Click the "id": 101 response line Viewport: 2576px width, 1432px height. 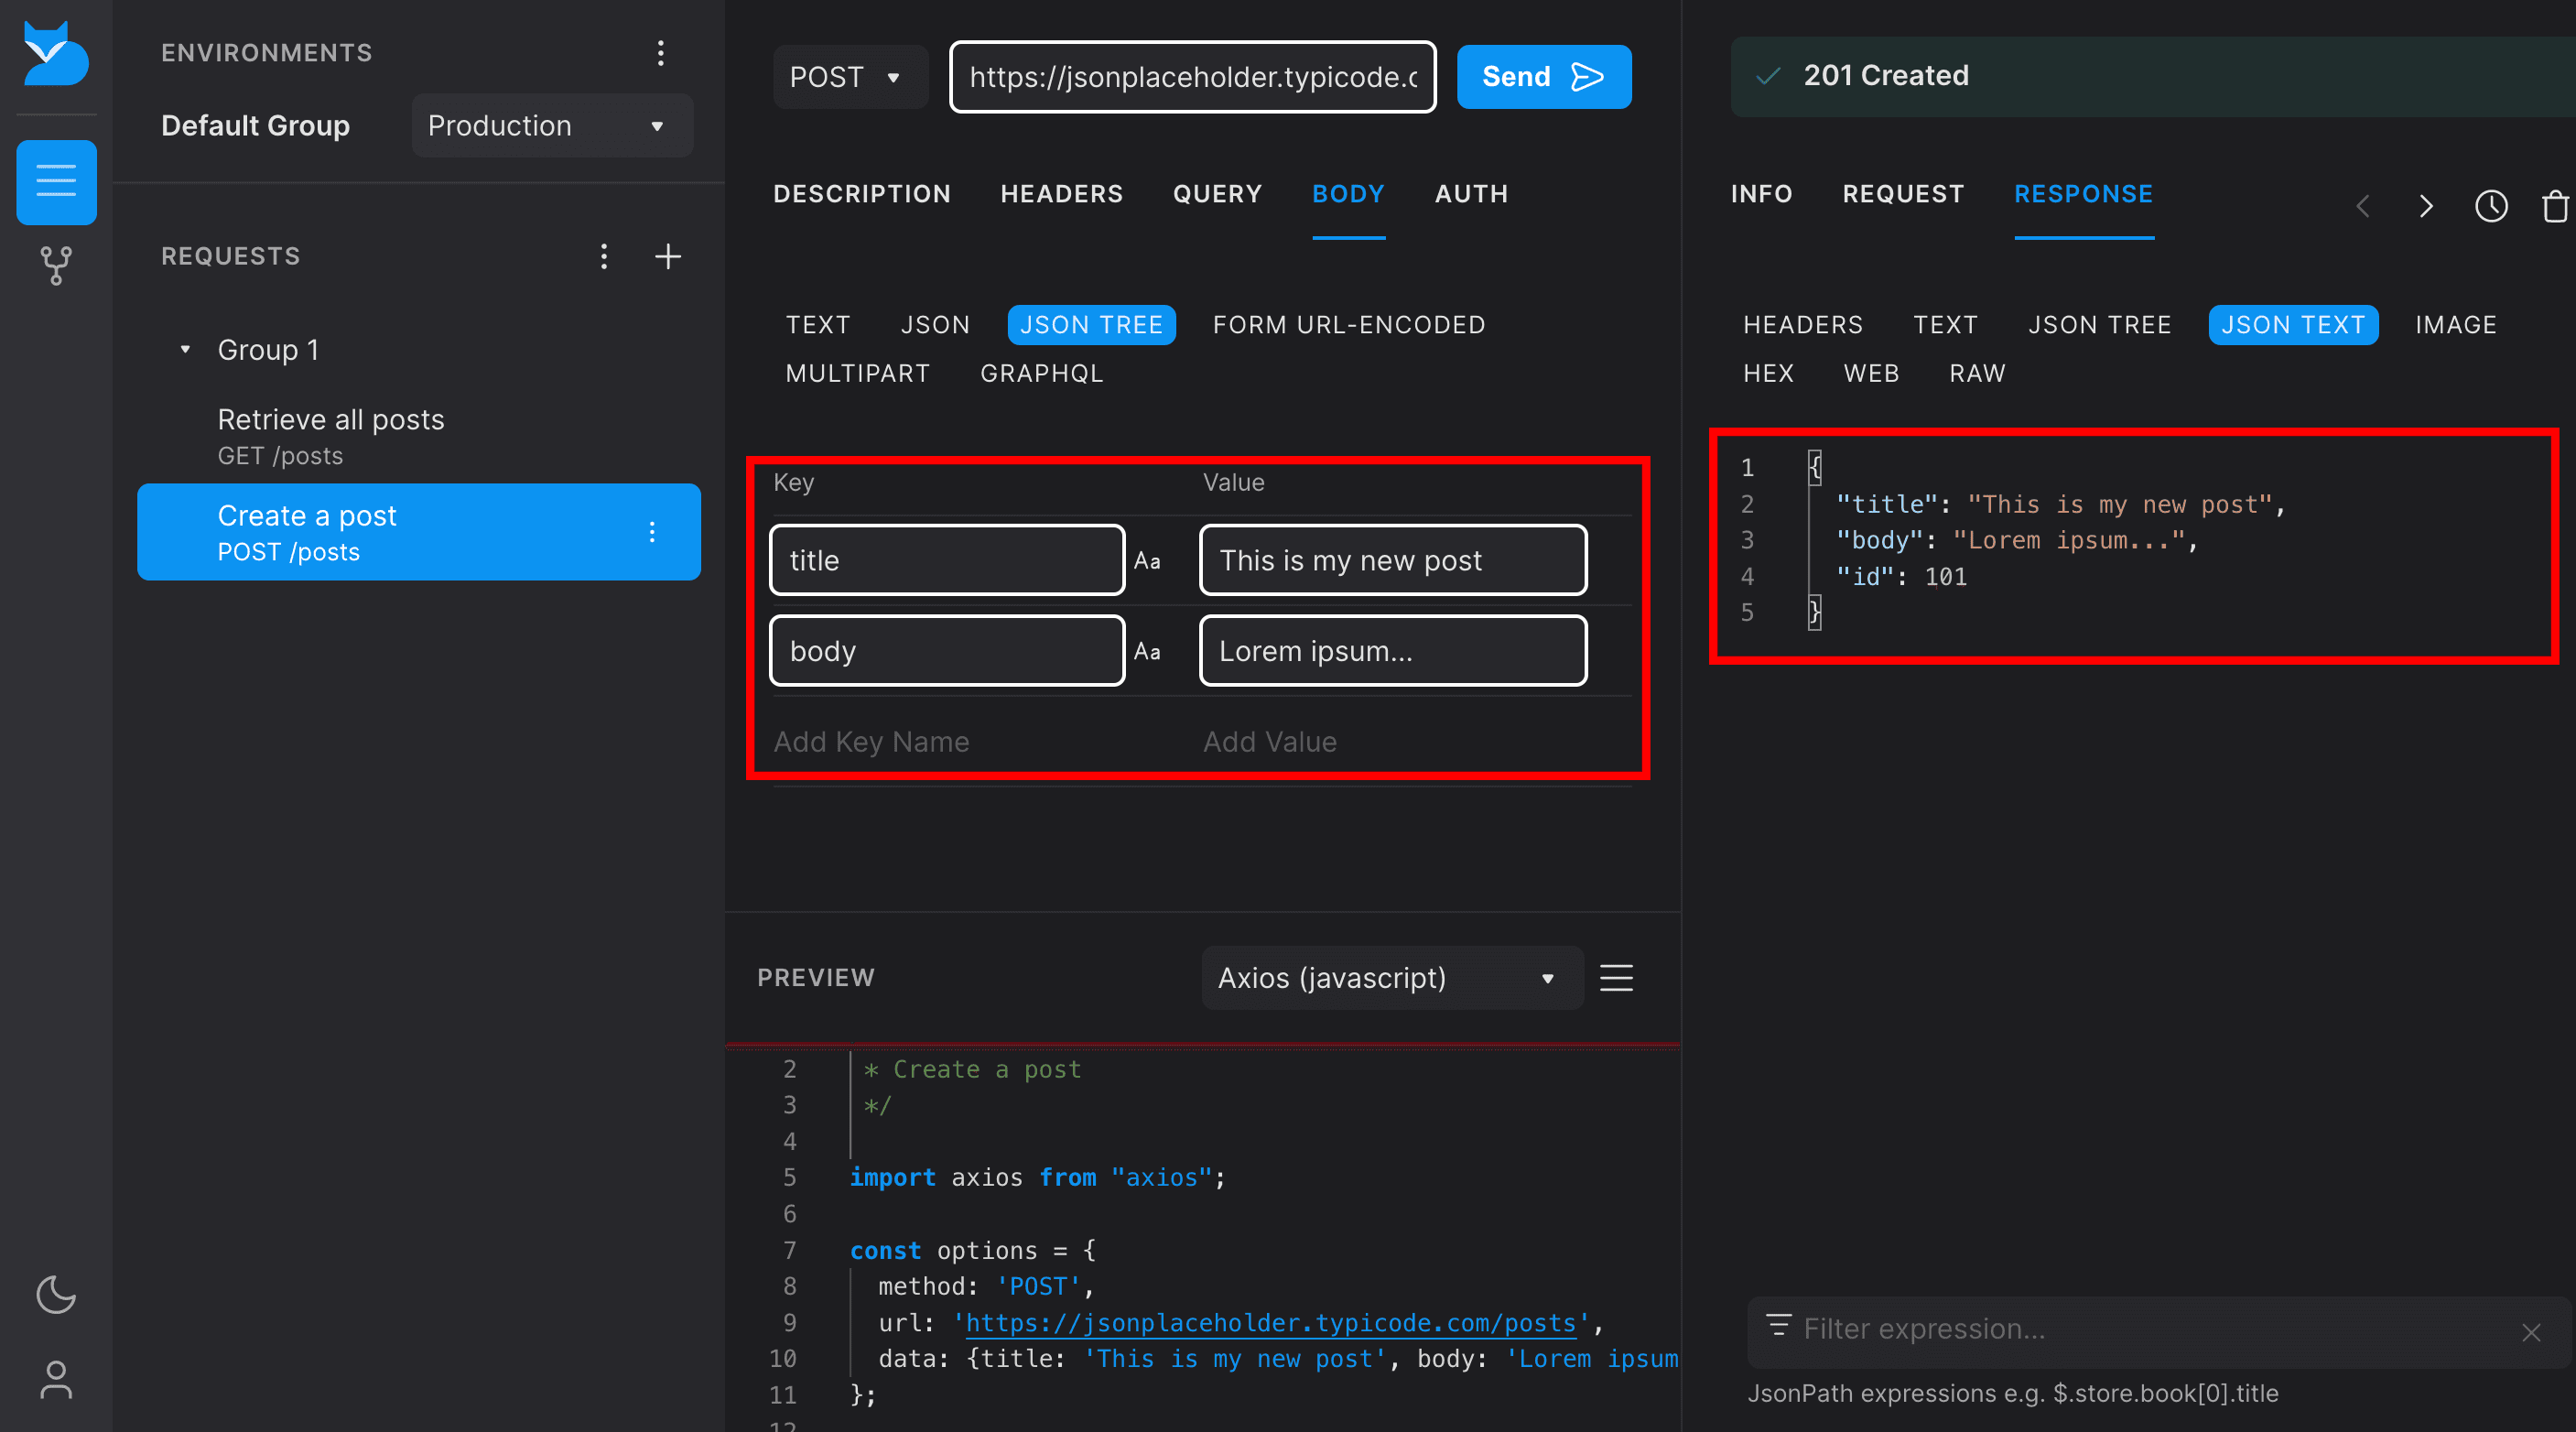1902,578
